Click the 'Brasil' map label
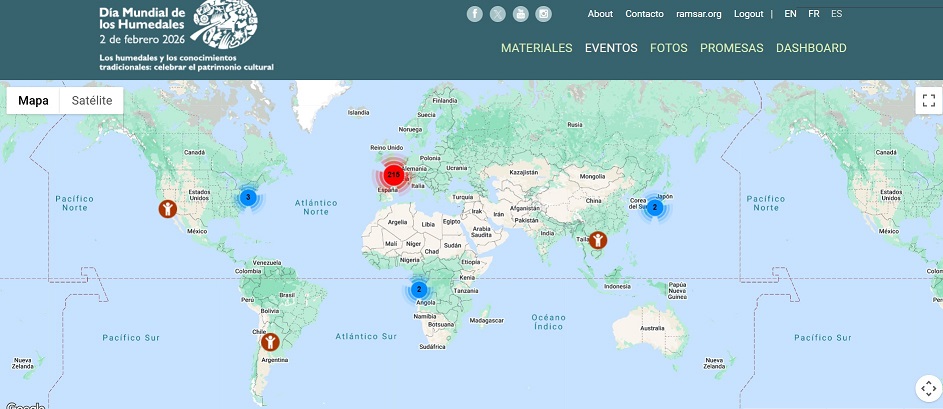 [287, 295]
